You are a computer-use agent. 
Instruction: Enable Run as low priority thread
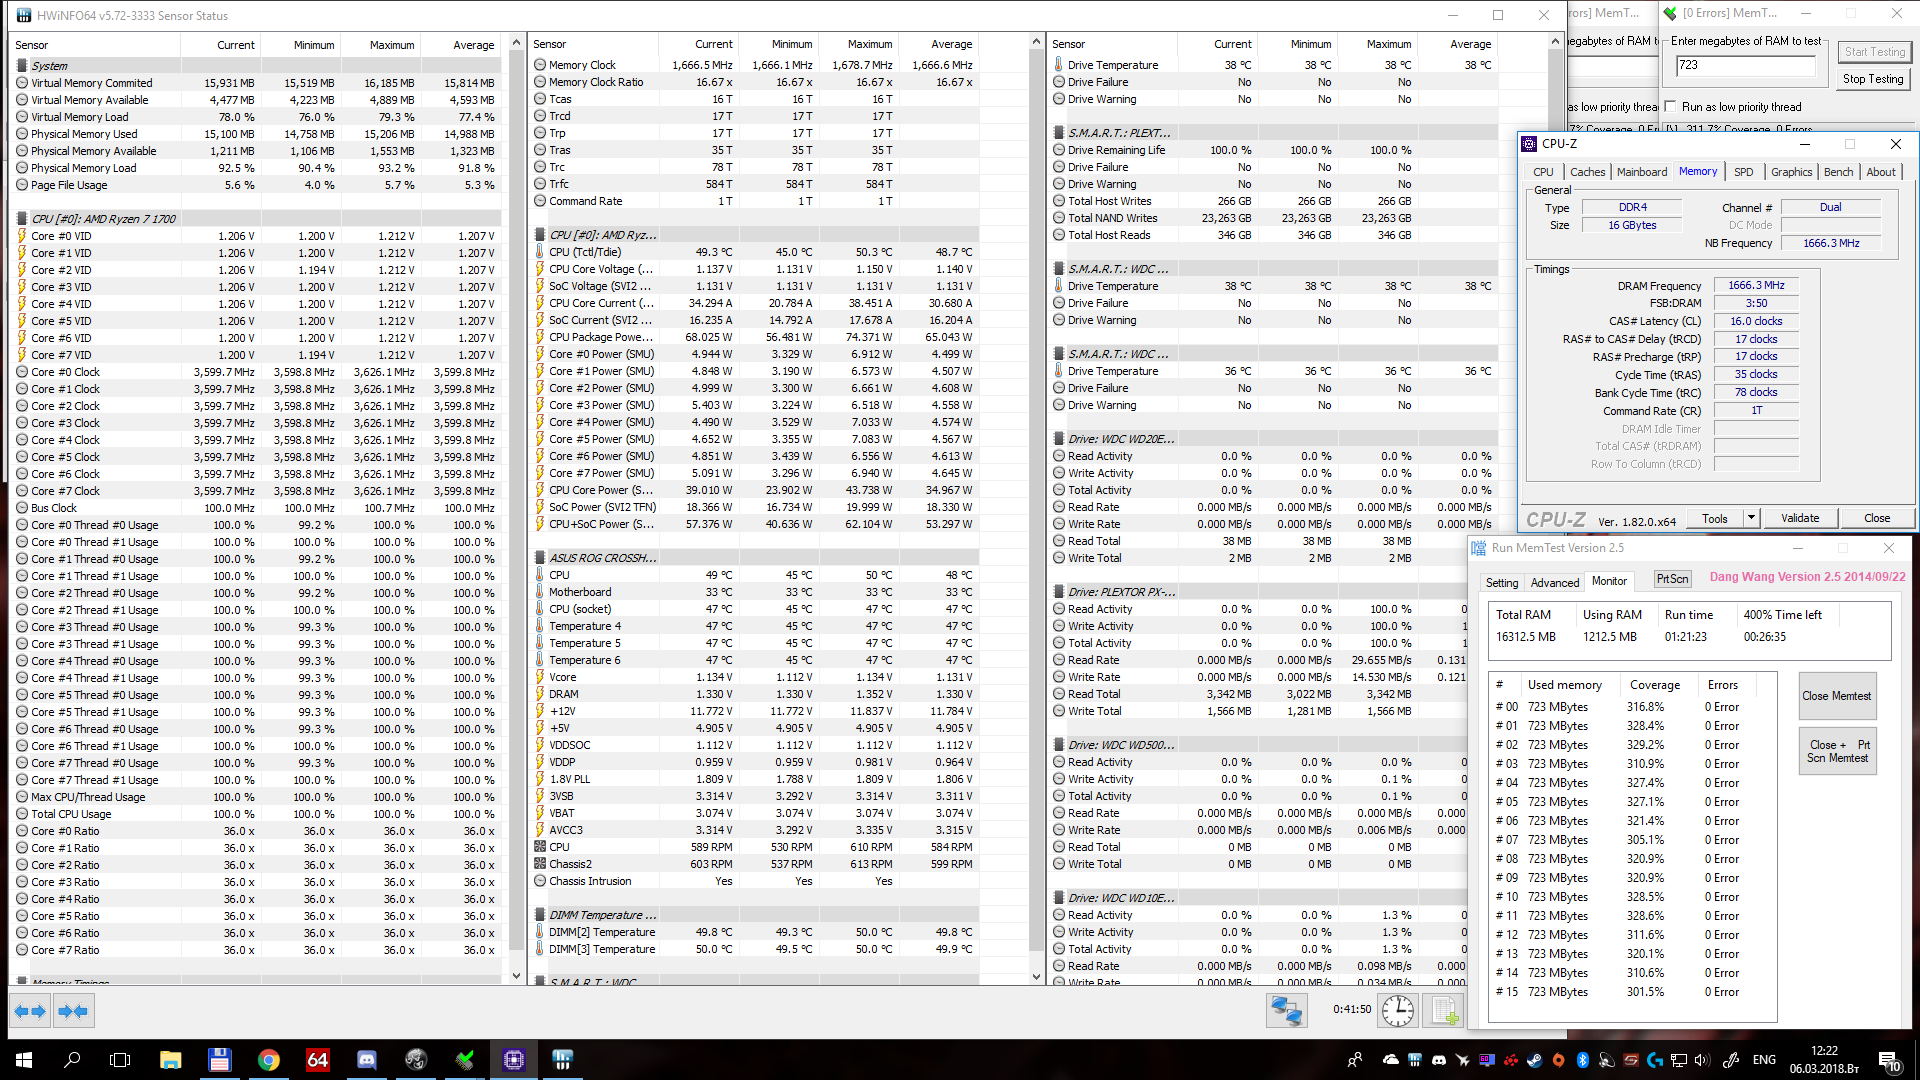[1669, 107]
